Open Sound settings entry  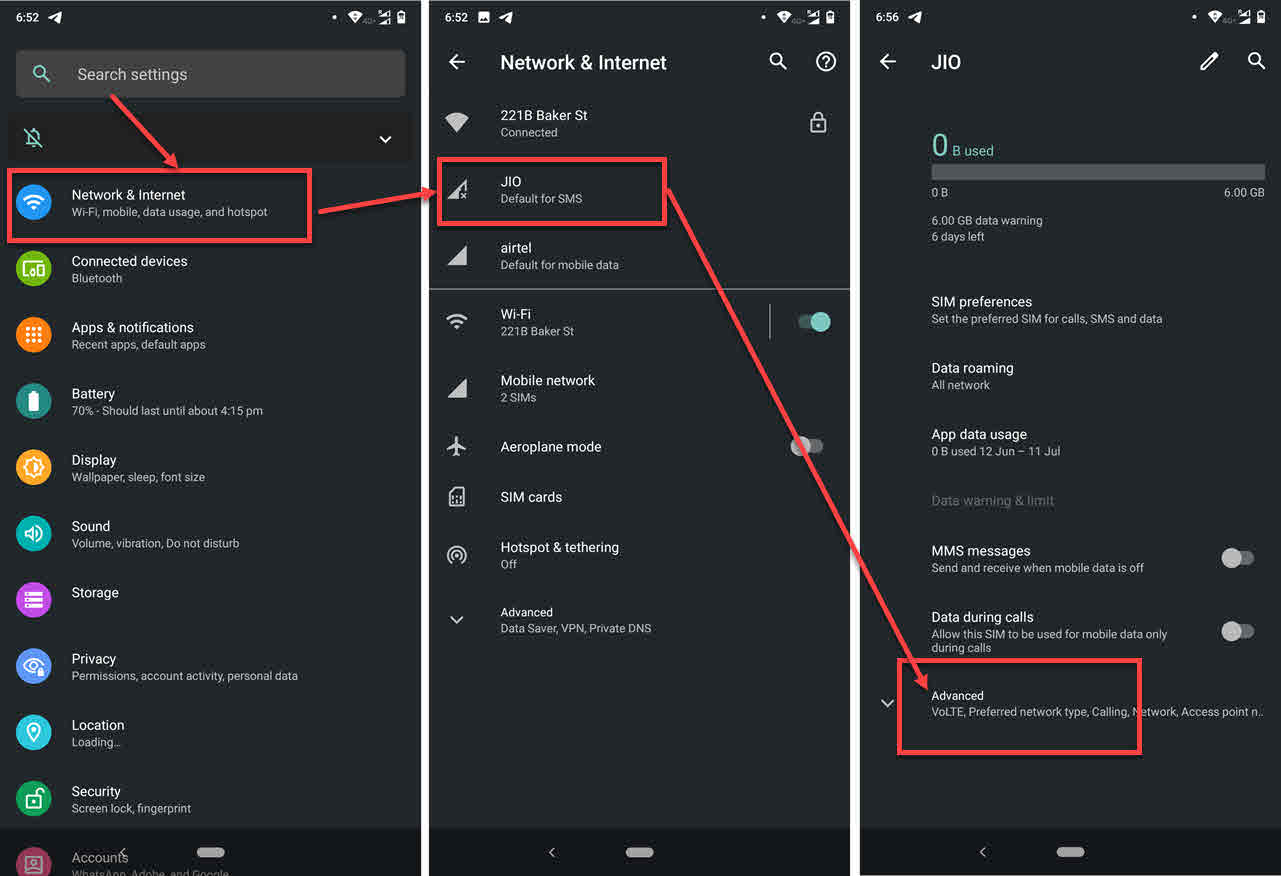point(210,534)
